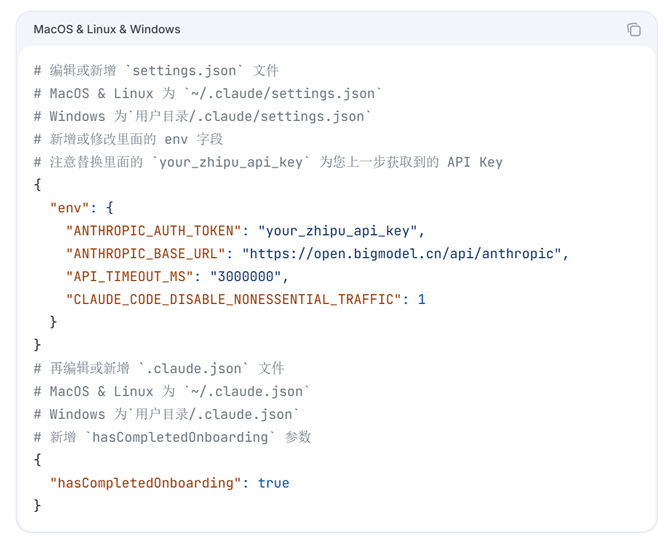Click the "hasCompletedOnboarding" JSON key
This screenshot has height=542, width=666.
click(145, 483)
